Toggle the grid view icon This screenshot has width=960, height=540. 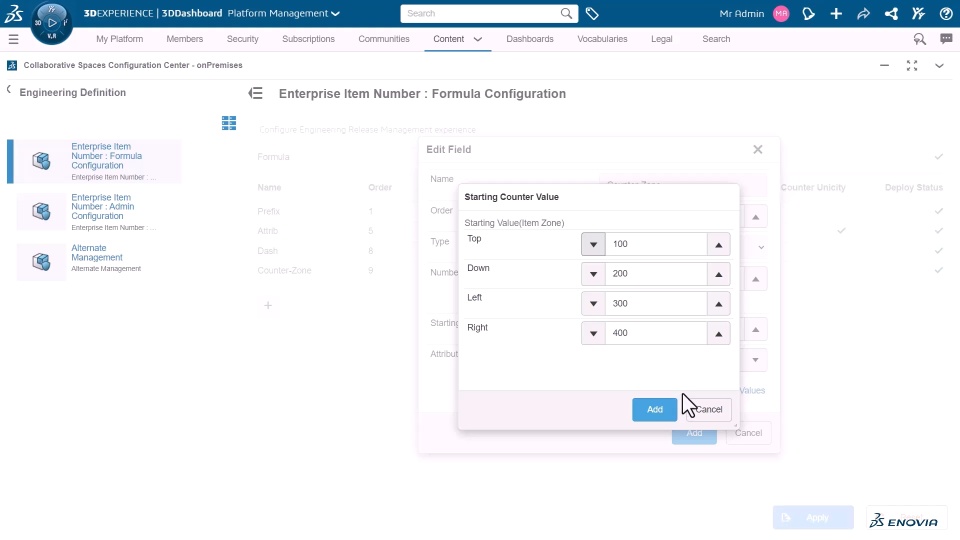229,123
